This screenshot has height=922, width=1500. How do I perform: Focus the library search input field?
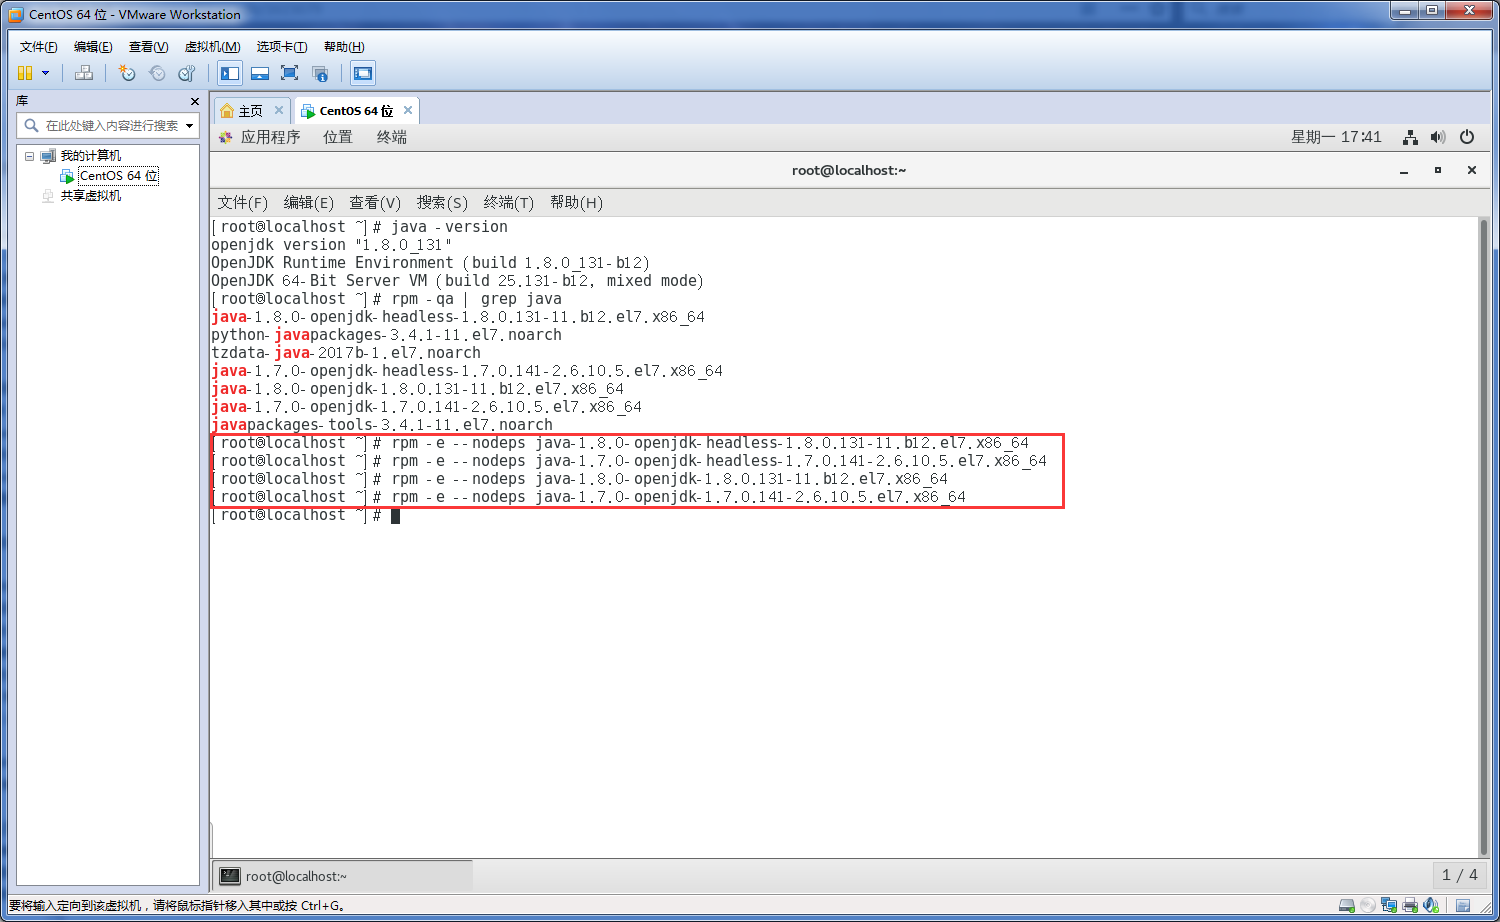pos(110,126)
